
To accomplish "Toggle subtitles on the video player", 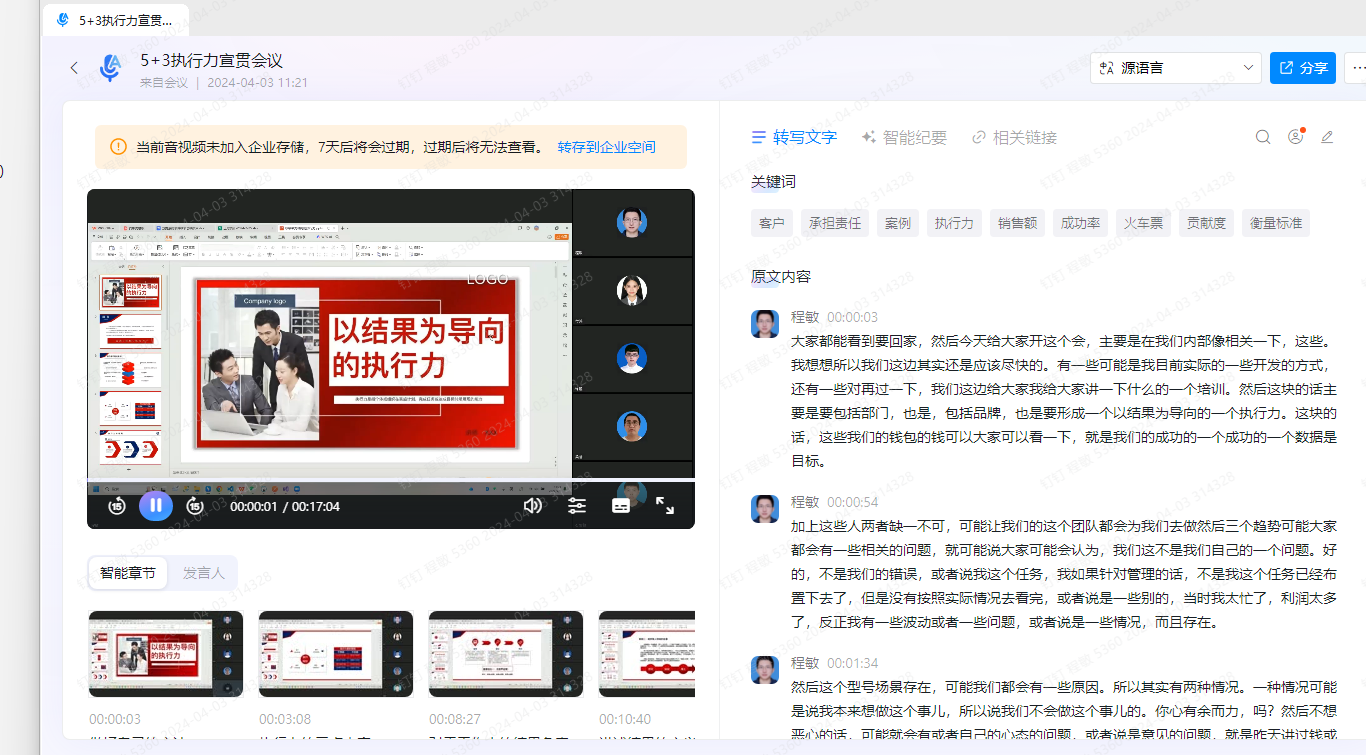I will (621, 506).
